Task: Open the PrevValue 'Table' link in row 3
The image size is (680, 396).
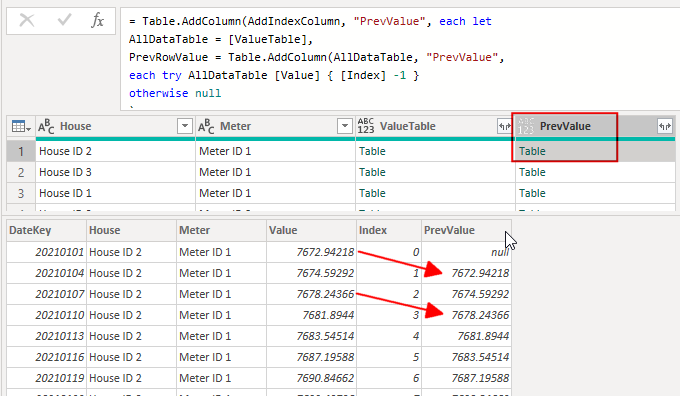Action: [x=532, y=193]
